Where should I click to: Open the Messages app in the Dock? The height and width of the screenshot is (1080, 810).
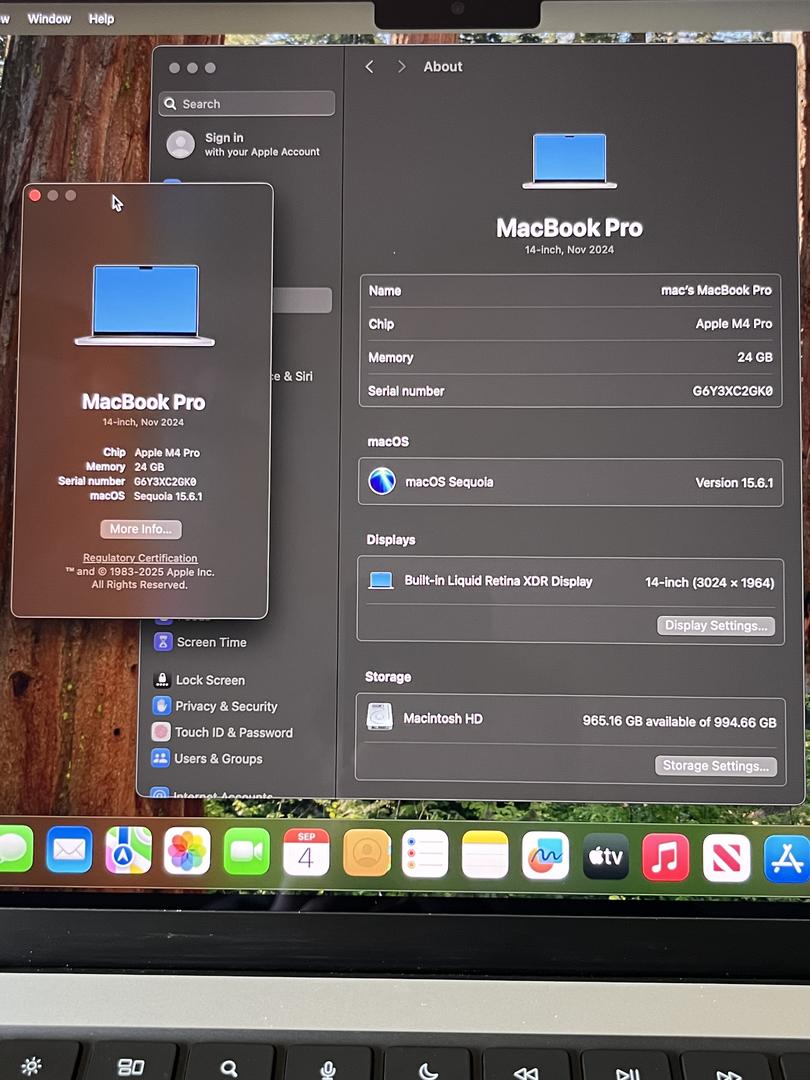point(14,849)
